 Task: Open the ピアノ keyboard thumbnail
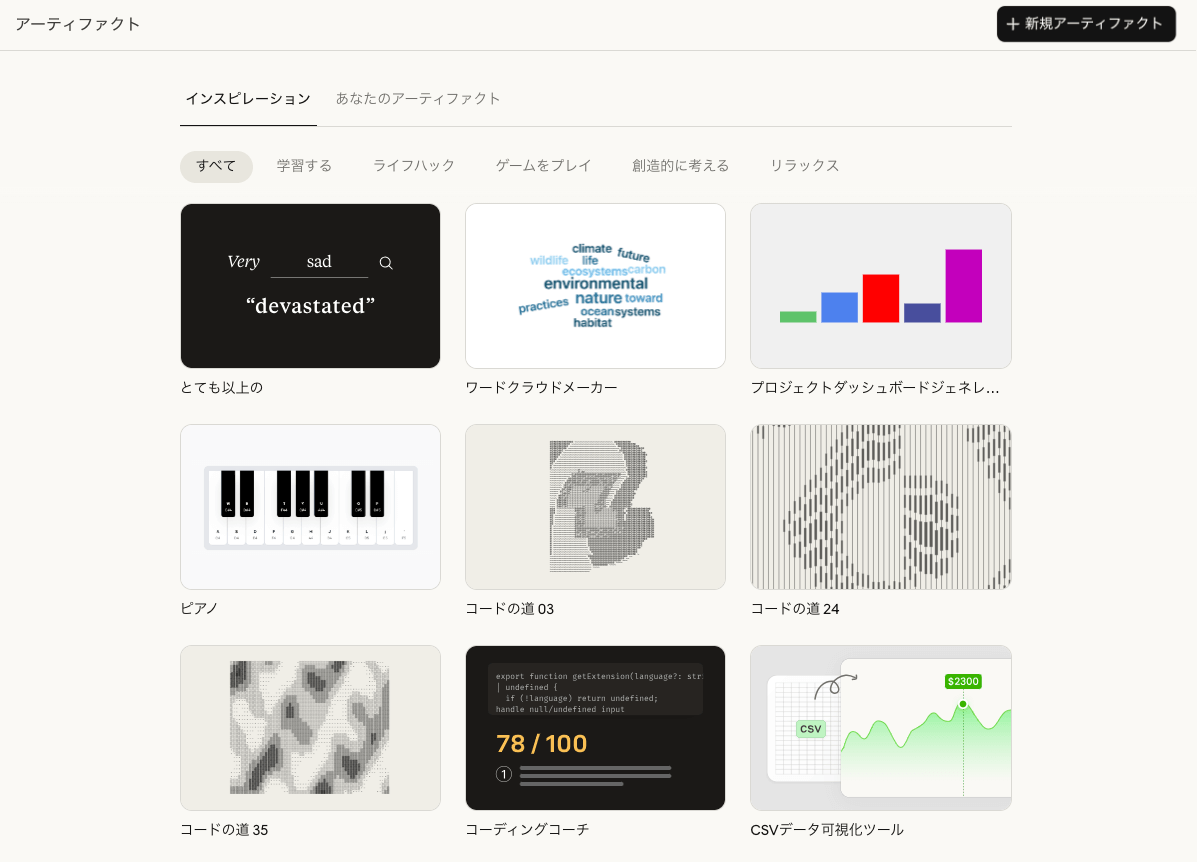(310, 507)
